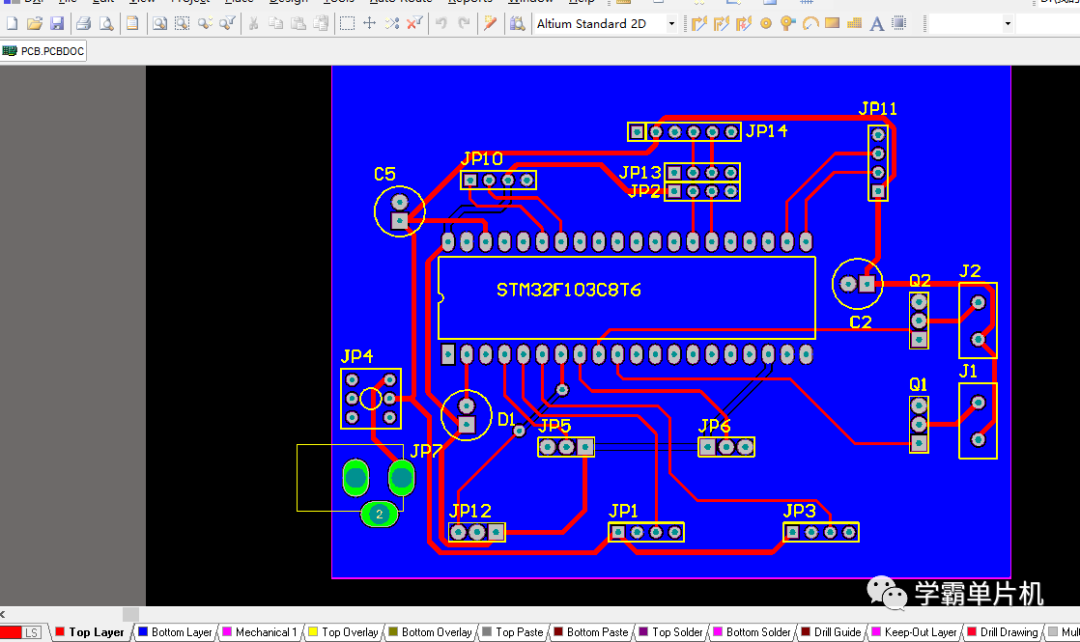The width and height of the screenshot is (1080, 642).
Task: Select the JP4 designator text
Action: (357, 356)
